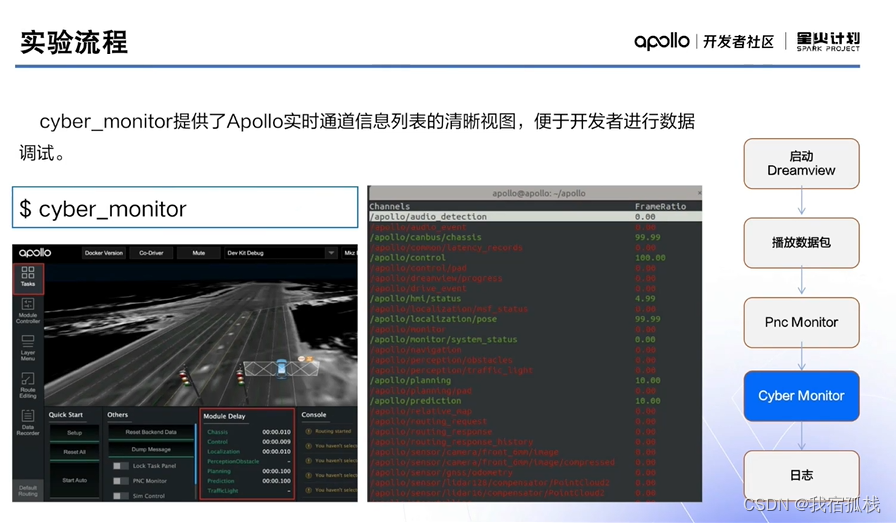
Task: Click the Reset All button
Action: click(x=74, y=452)
